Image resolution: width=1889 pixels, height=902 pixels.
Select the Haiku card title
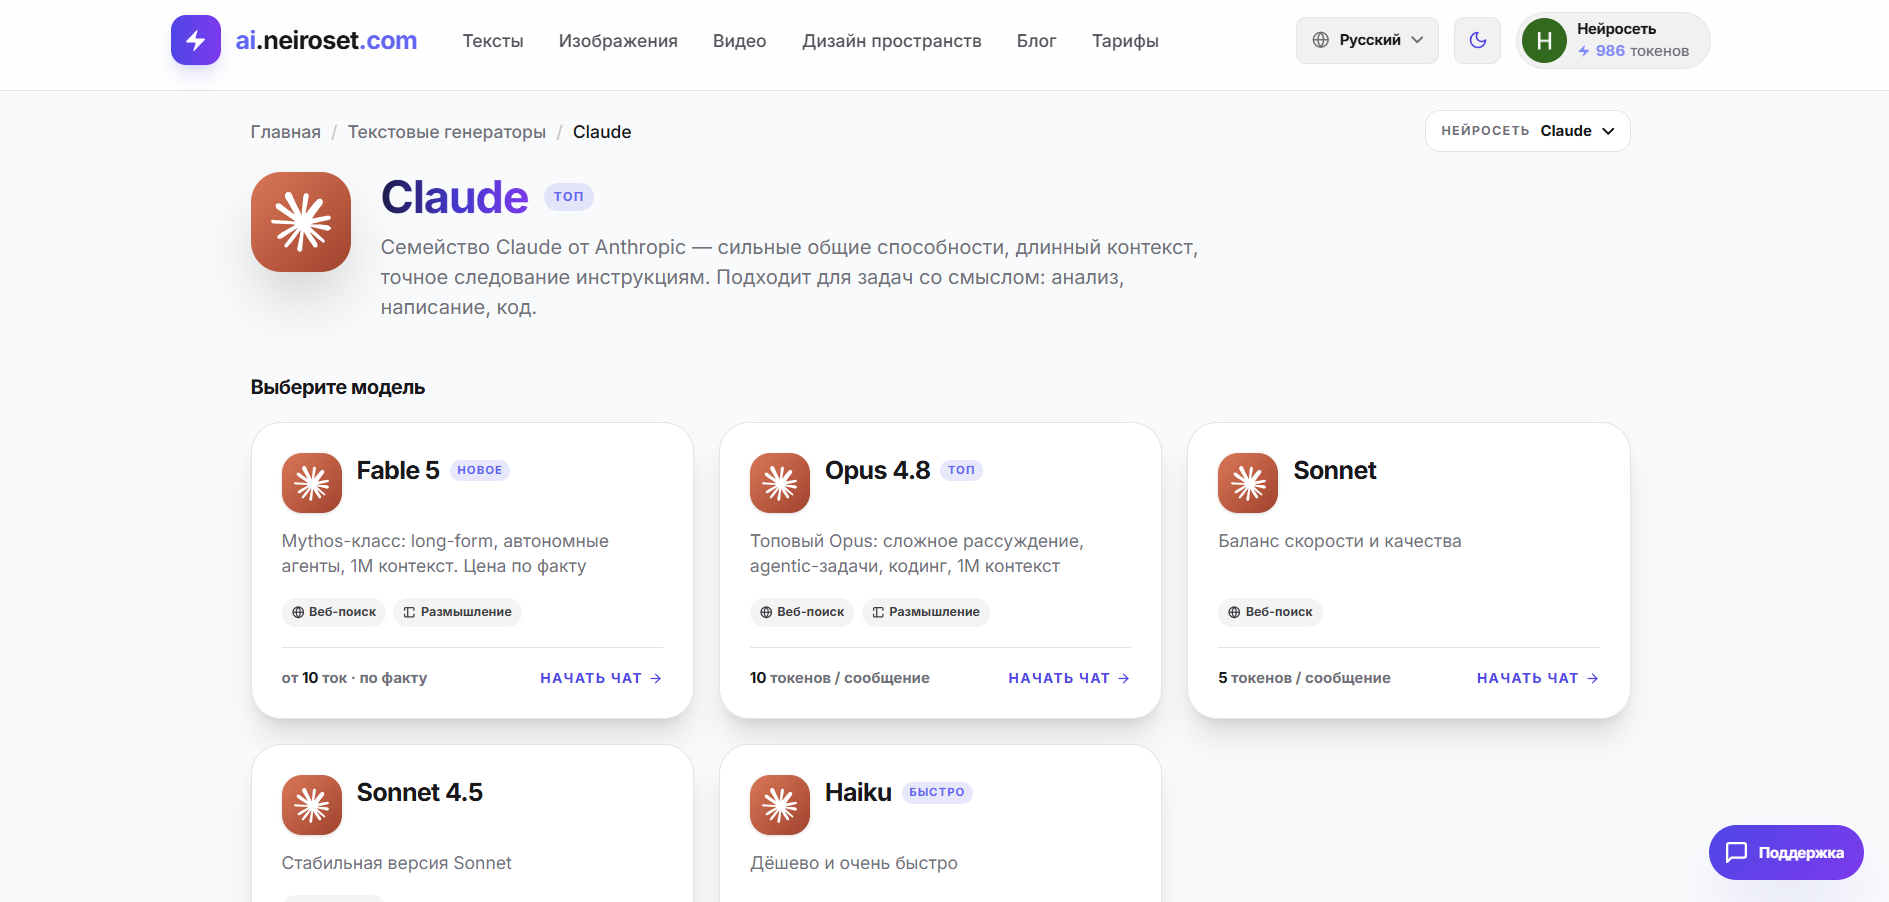tap(858, 792)
